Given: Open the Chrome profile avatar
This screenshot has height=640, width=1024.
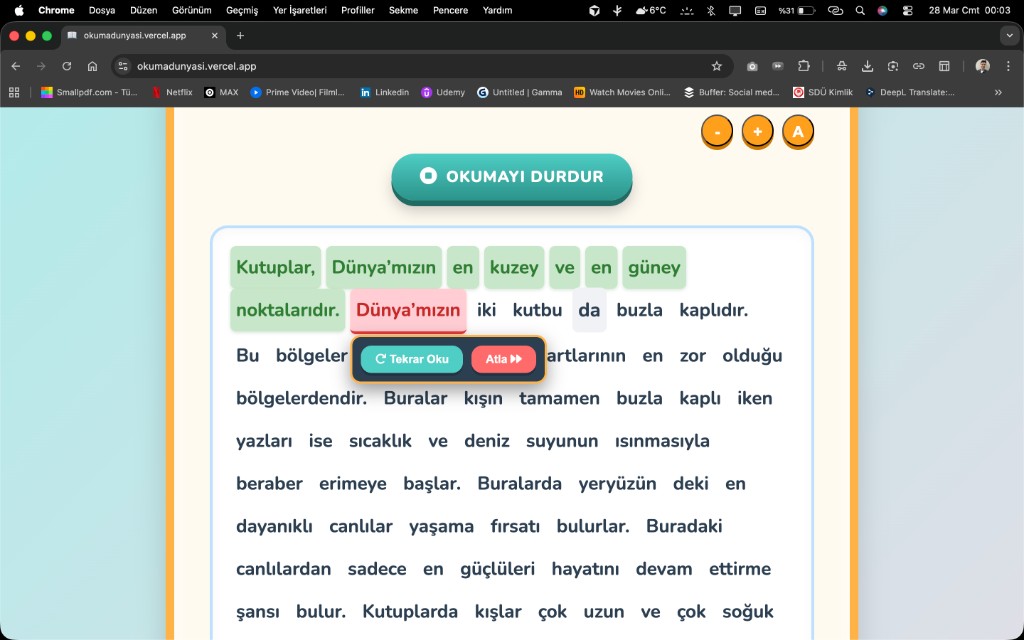Looking at the screenshot, I should point(982,66).
